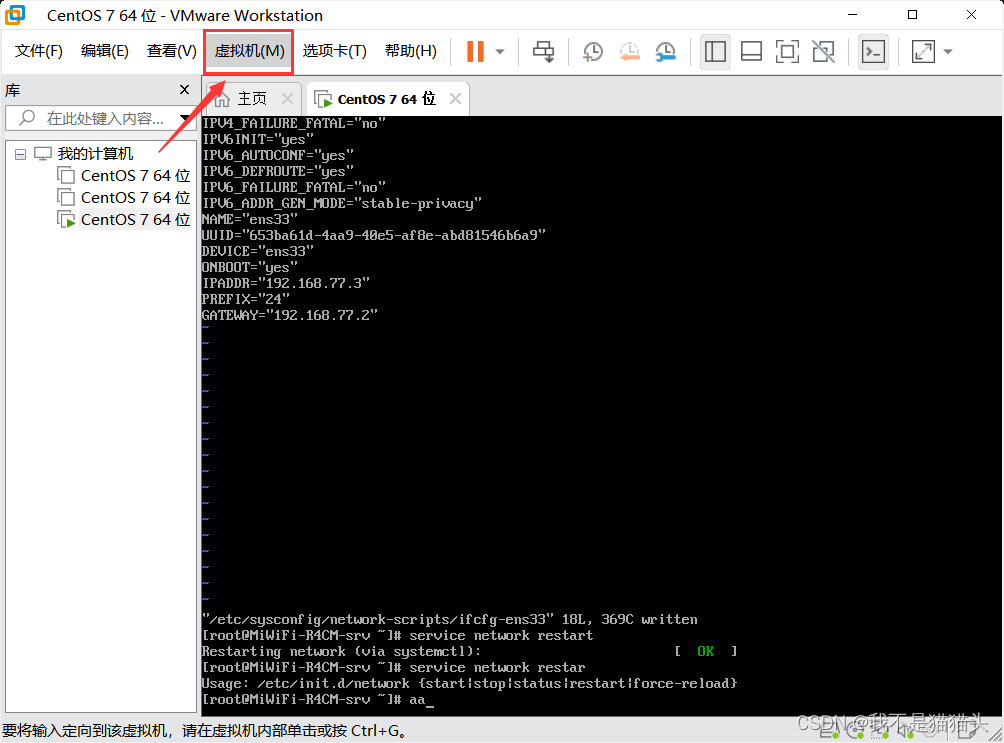Minimize the VMware Workstation window
1004x743 pixels.
click(x=852, y=15)
